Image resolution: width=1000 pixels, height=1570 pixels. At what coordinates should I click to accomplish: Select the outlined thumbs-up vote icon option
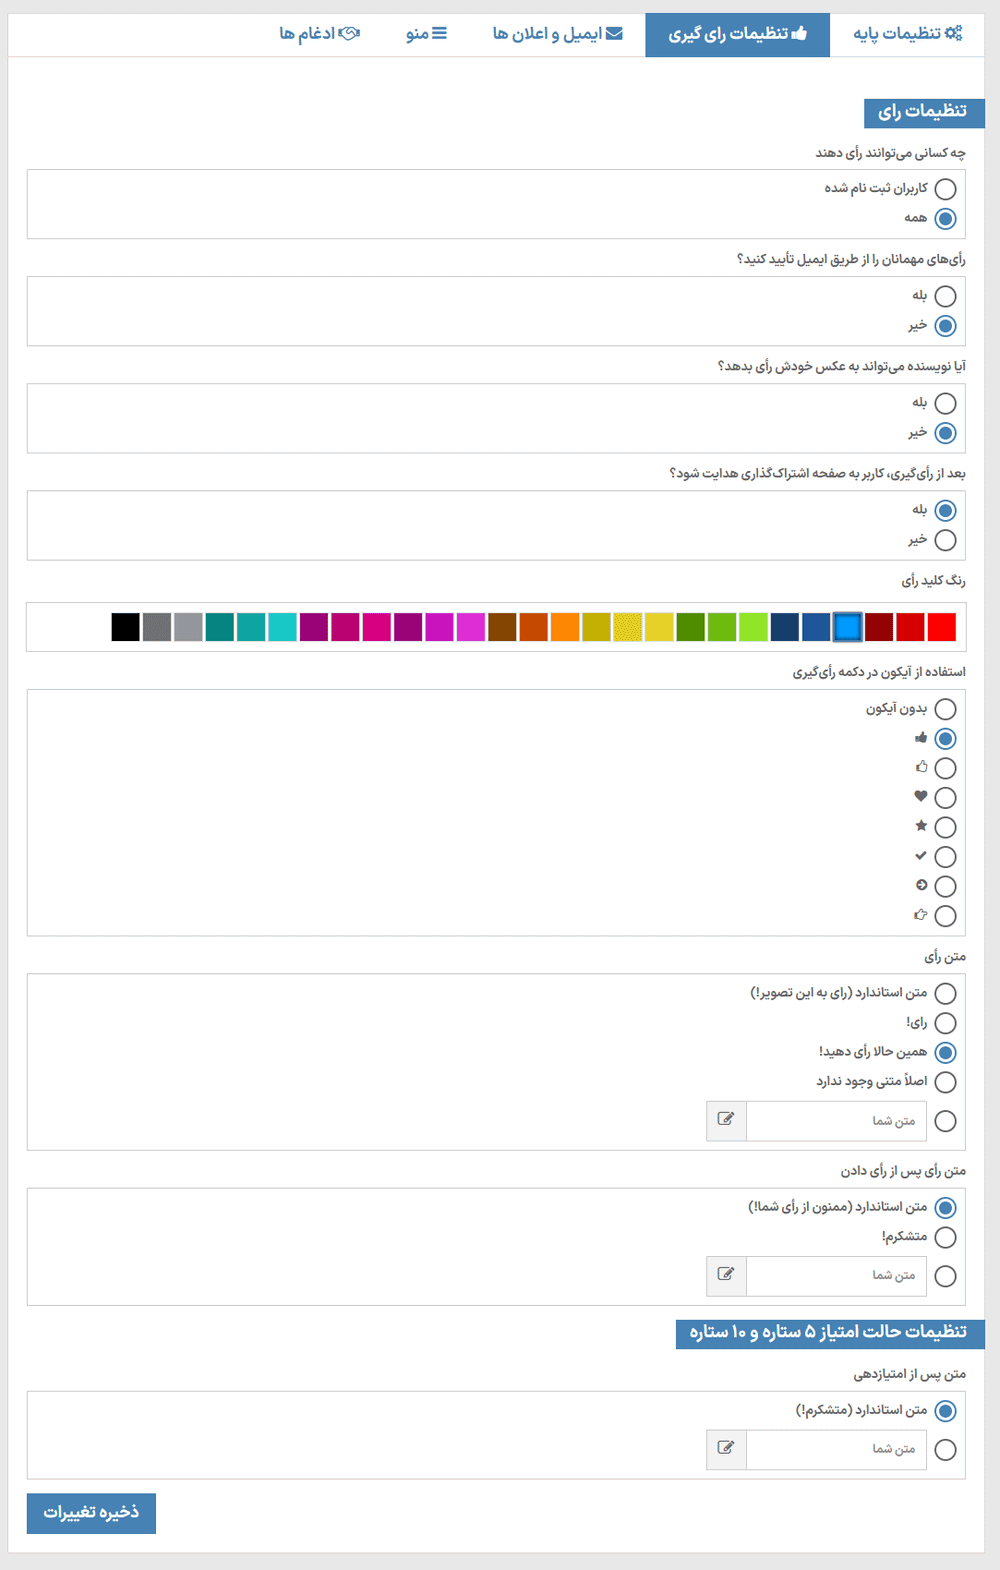[x=945, y=768]
